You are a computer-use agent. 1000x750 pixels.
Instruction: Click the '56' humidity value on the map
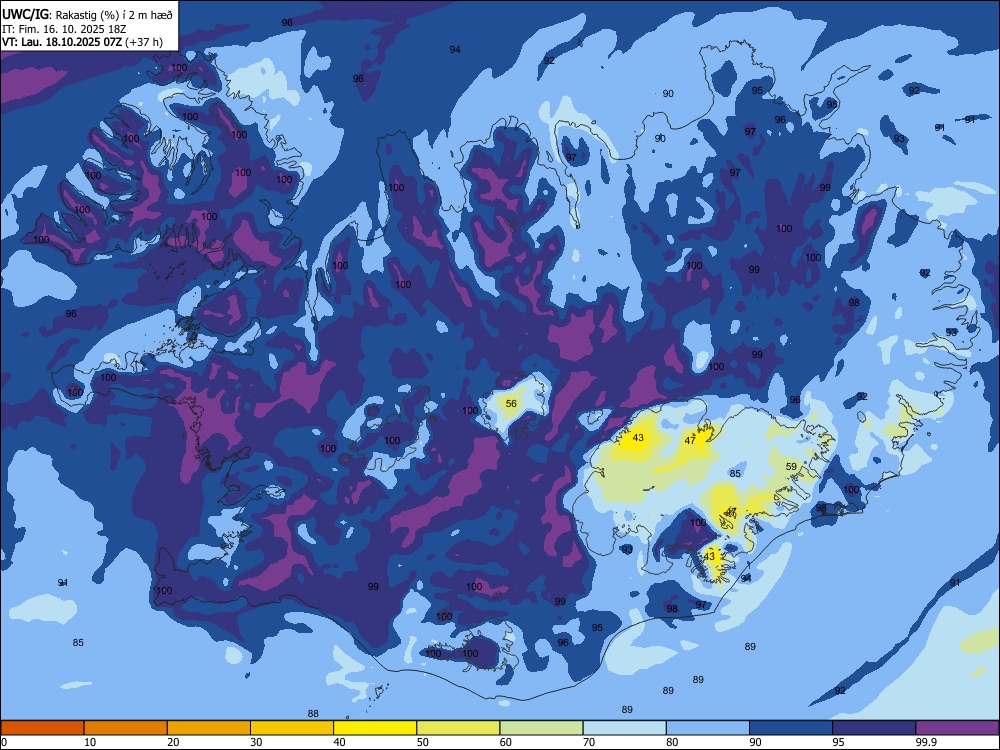click(x=511, y=404)
